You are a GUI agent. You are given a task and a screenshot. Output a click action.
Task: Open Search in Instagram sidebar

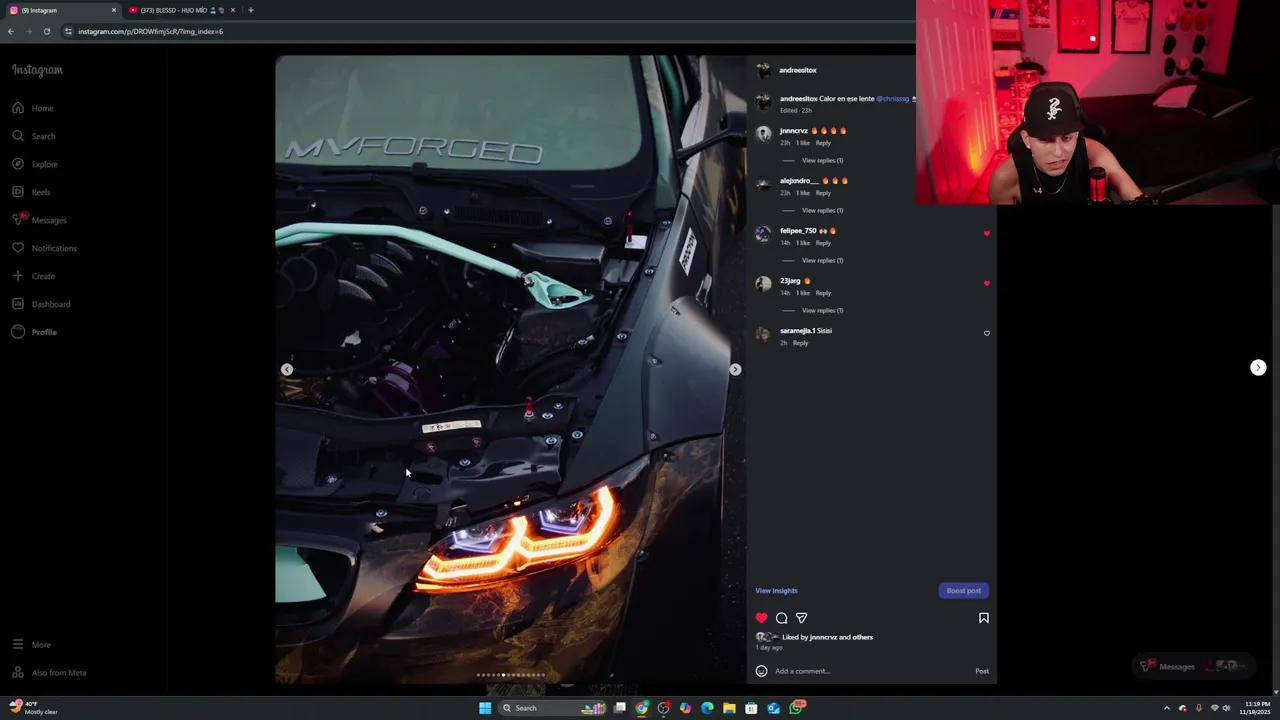tap(34, 136)
